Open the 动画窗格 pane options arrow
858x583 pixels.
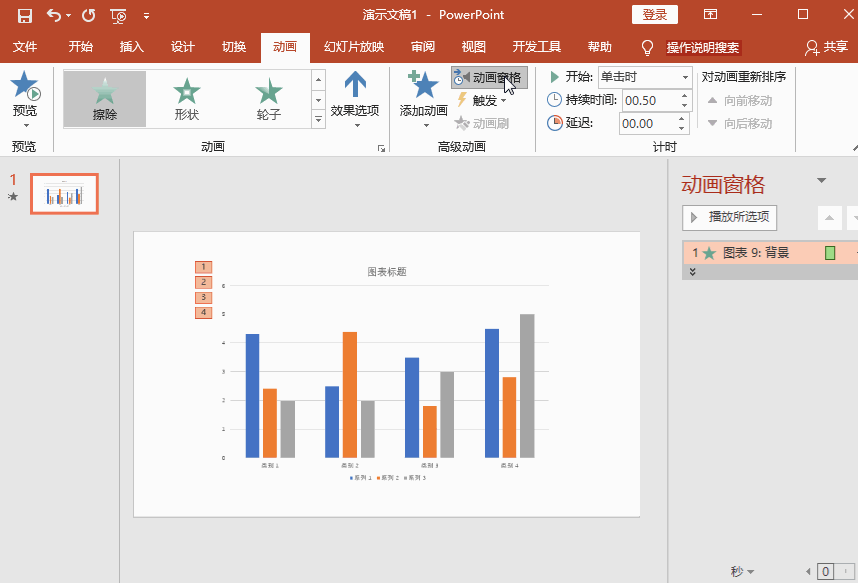click(821, 180)
